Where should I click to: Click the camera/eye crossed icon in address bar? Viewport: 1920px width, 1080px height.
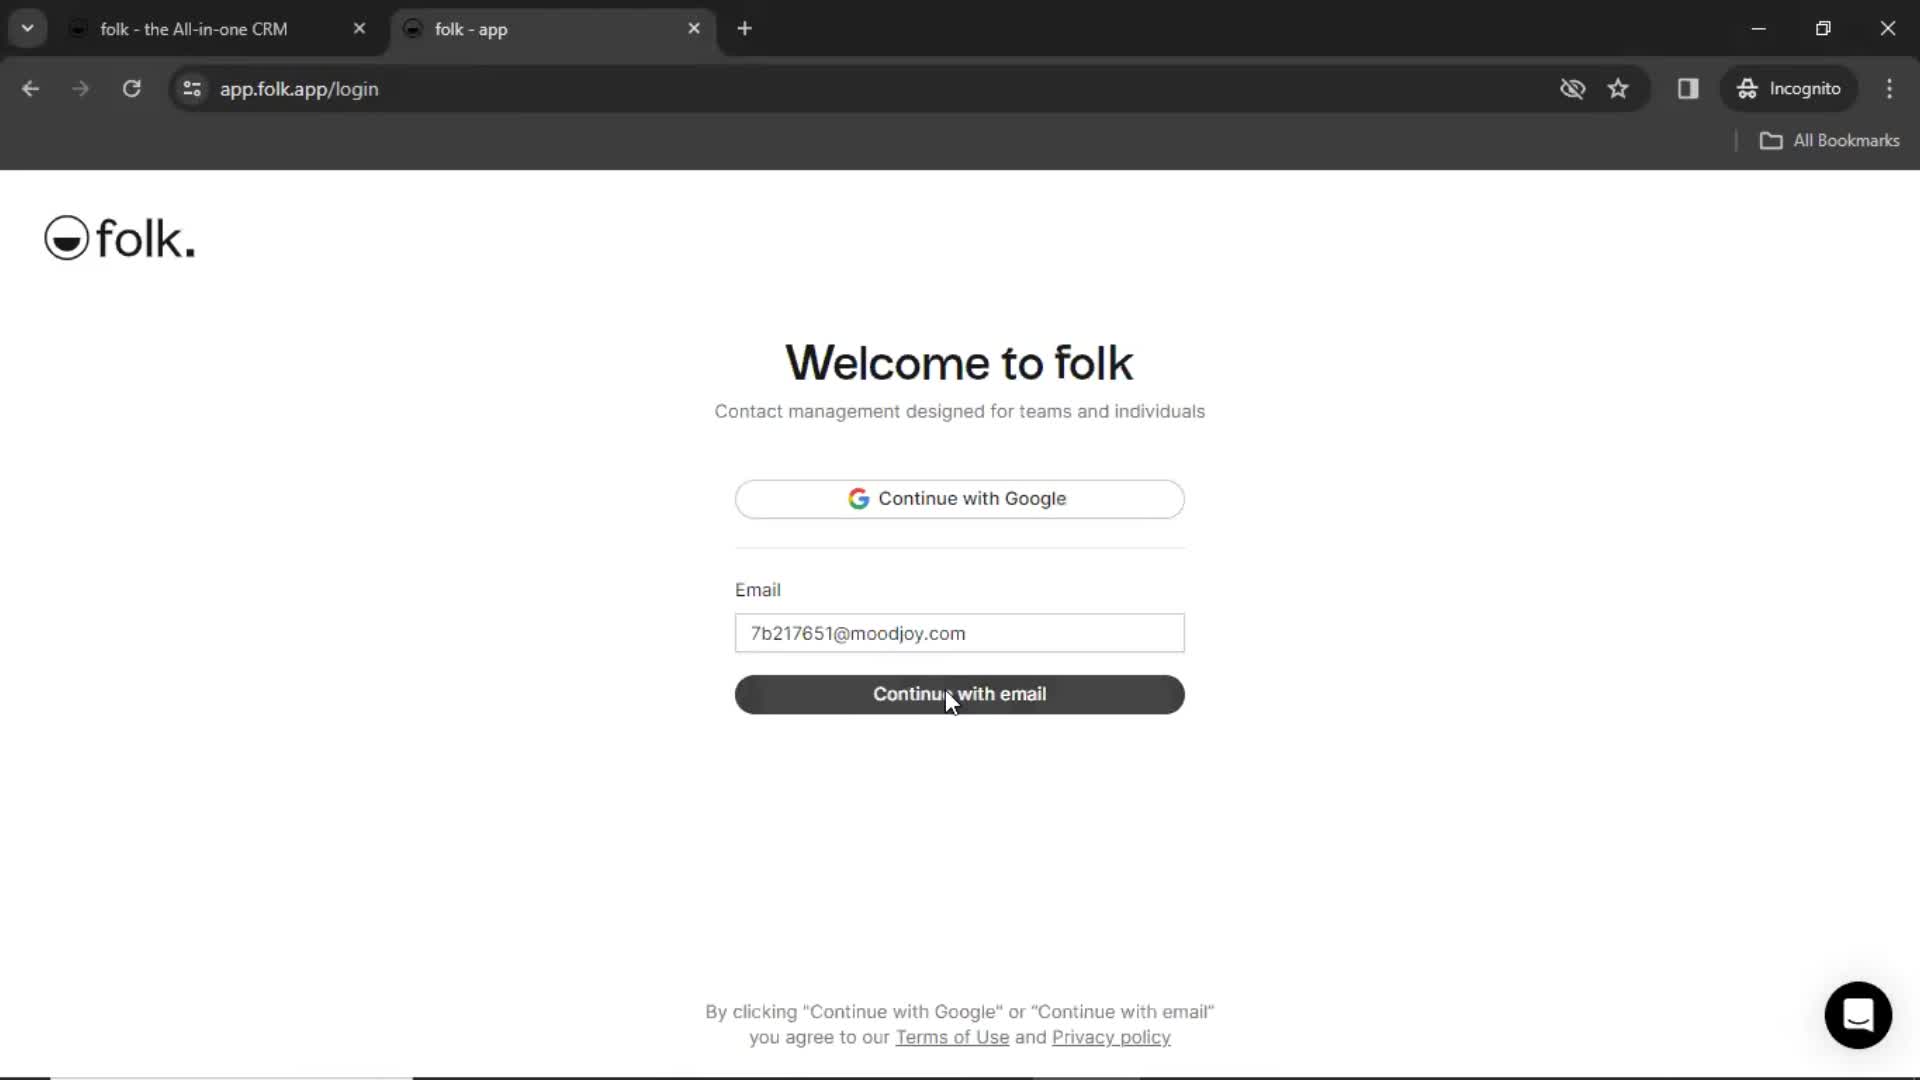[1572, 88]
